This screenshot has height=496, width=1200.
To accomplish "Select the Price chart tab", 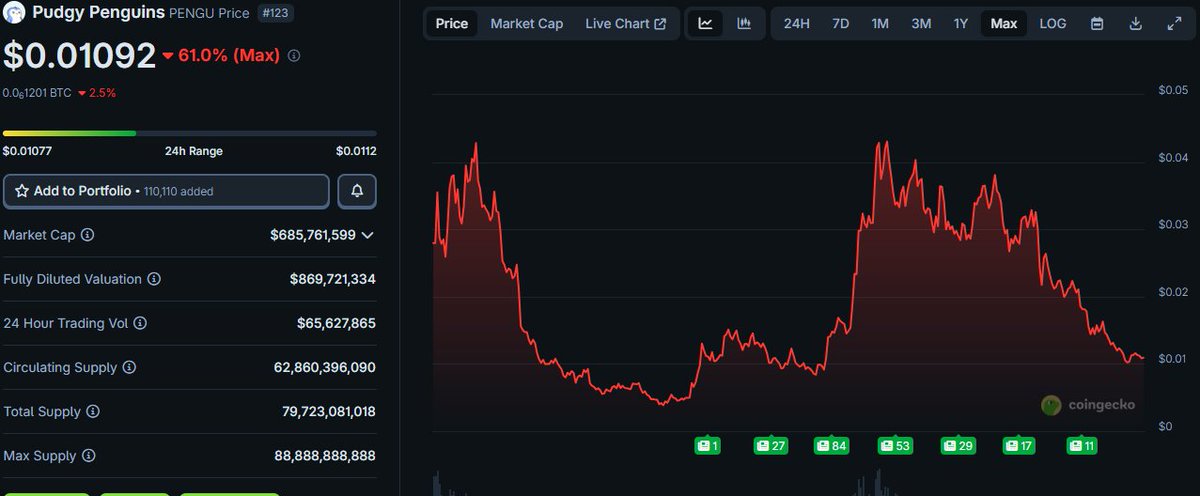I will pos(452,23).
